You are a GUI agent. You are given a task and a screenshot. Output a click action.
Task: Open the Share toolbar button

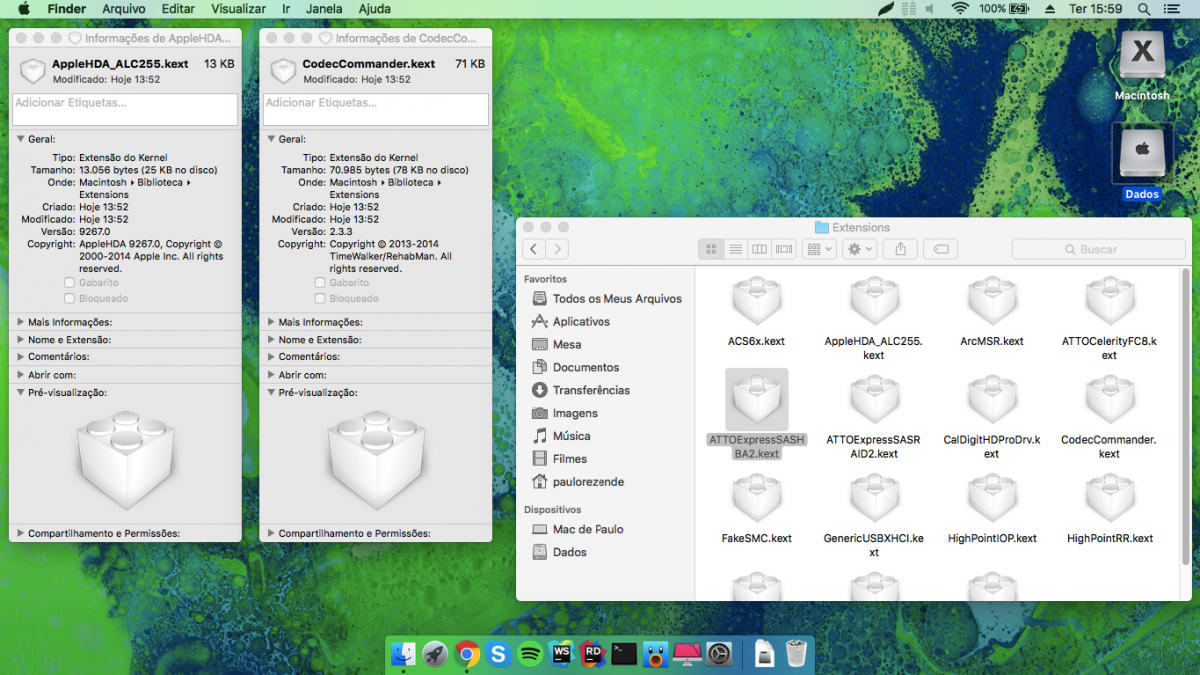900,249
